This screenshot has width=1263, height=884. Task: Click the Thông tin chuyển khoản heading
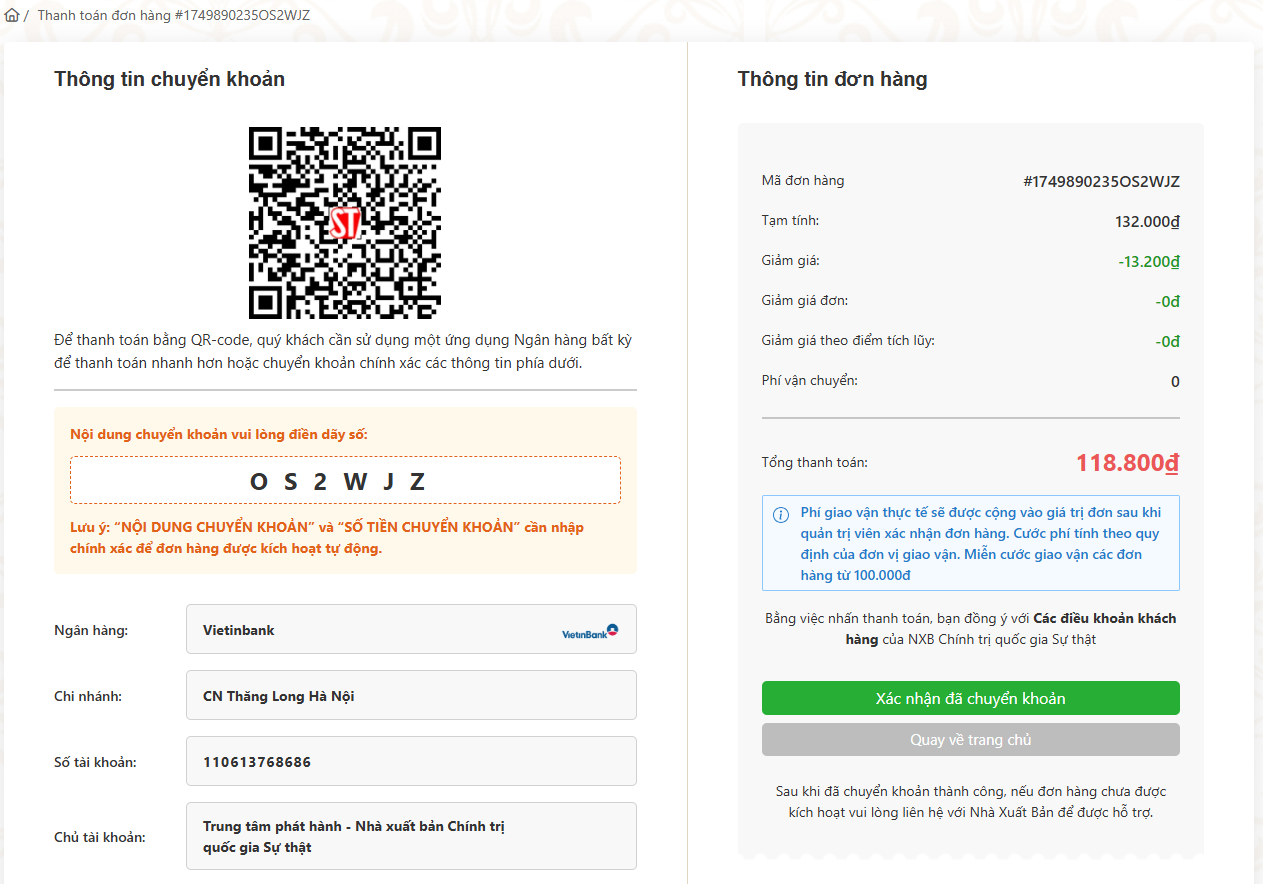coord(169,79)
